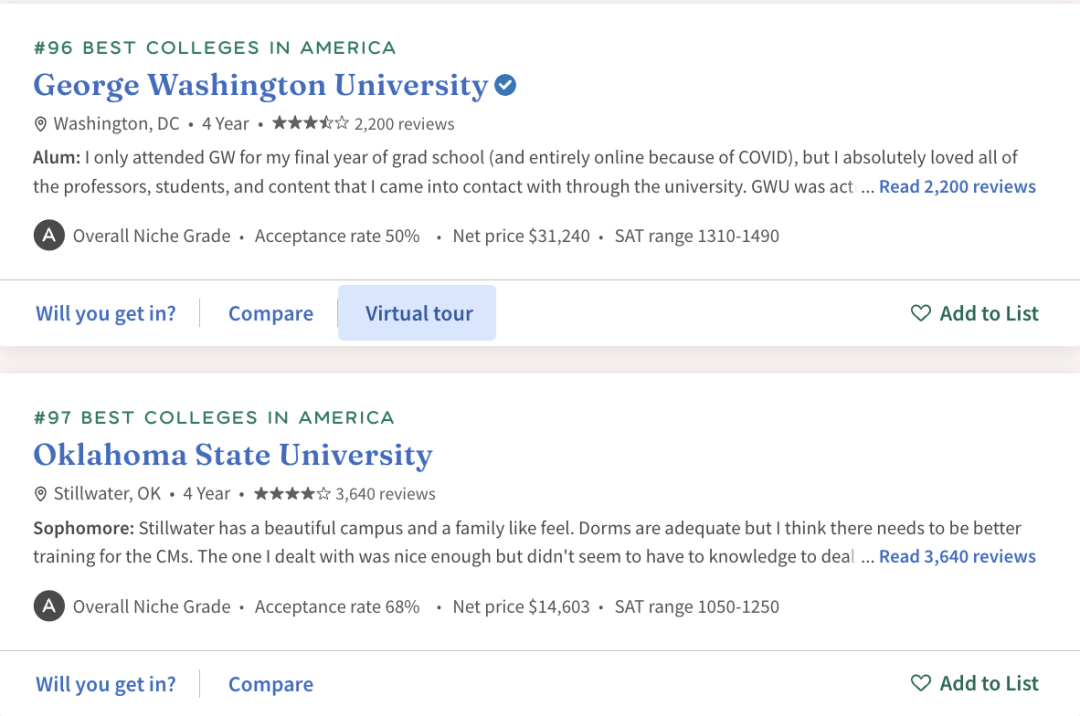The width and height of the screenshot is (1080, 716).
Task: Read 3,640 reviews for Oklahoma State
Action: (957, 557)
